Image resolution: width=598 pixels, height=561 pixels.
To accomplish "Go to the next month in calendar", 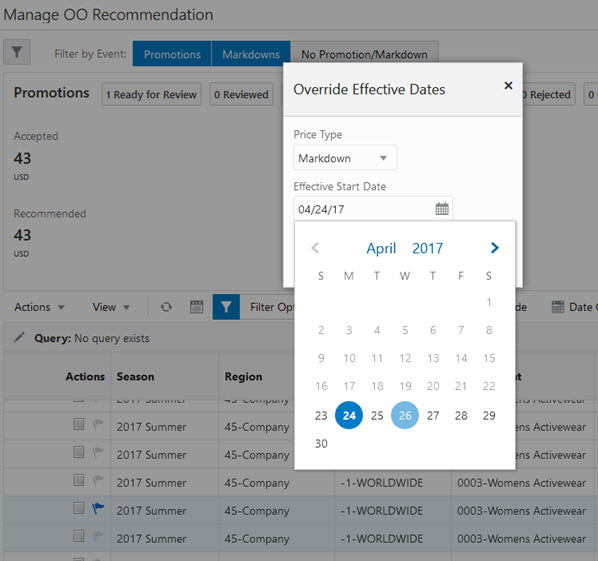I will (x=494, y=248).
